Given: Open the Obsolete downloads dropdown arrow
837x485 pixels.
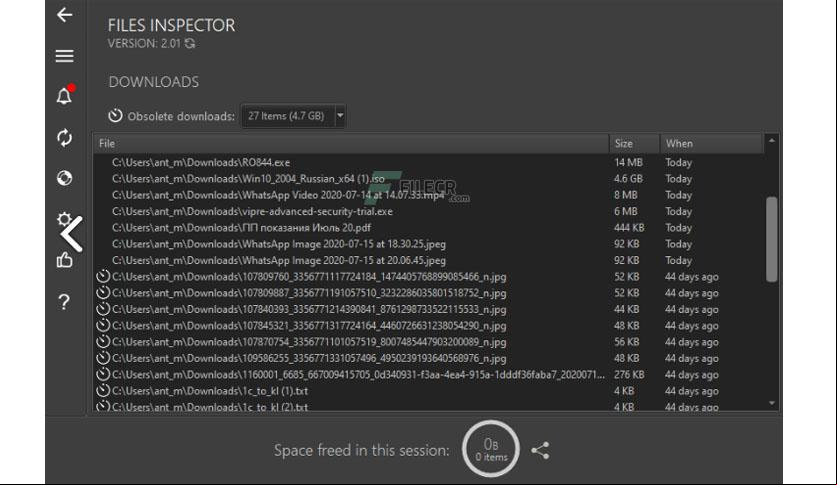Looking at the screenshot, I should tap(340, 115).
